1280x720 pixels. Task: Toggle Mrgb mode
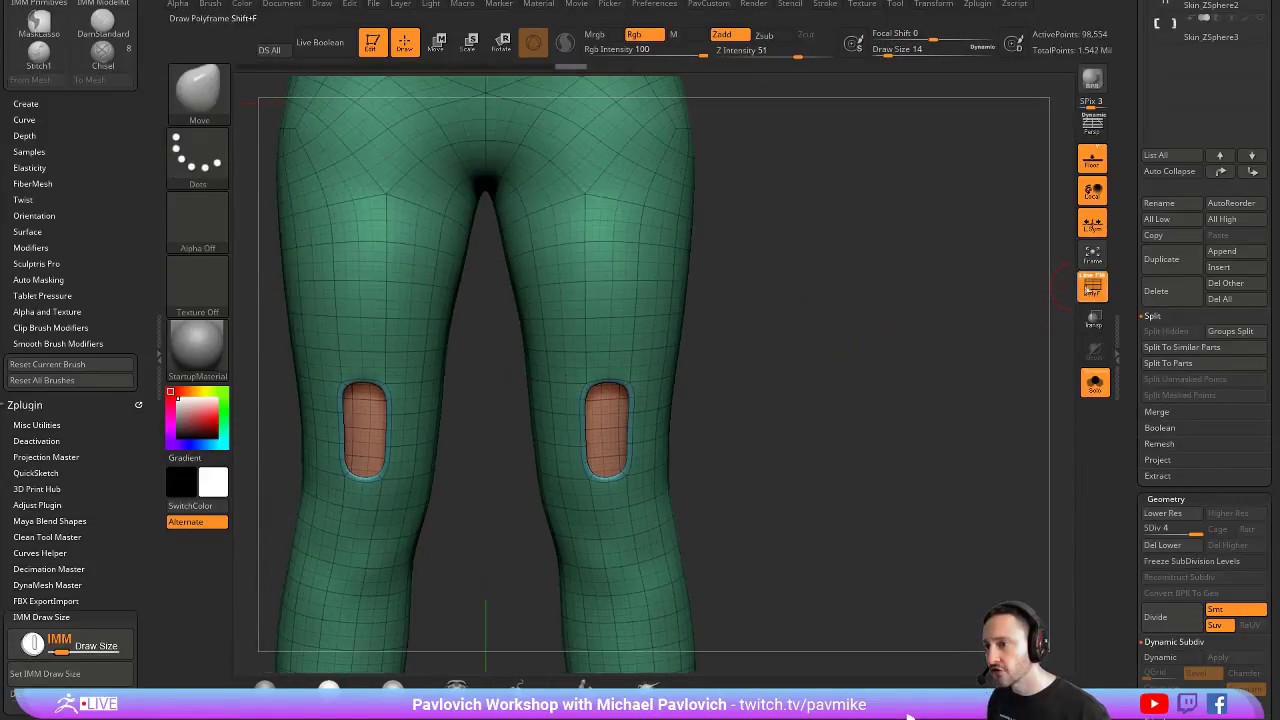click(x=595, y=35)
